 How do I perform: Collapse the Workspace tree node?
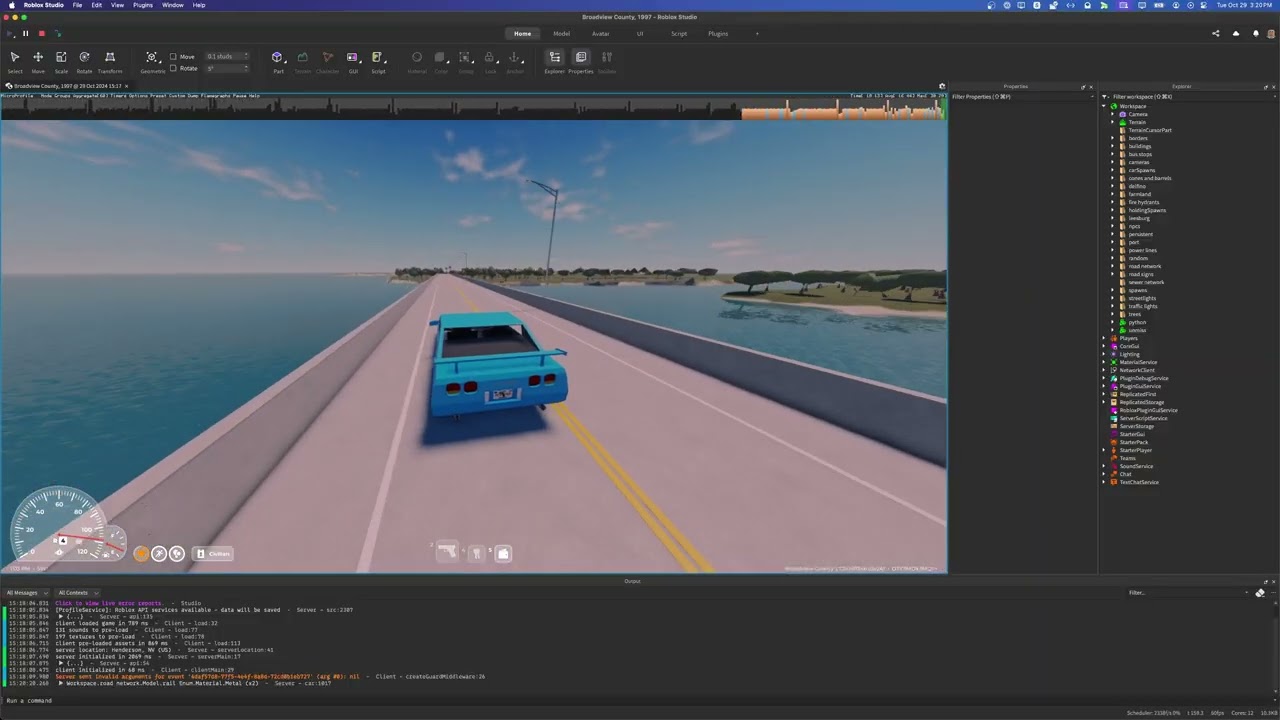(1104, 106)
